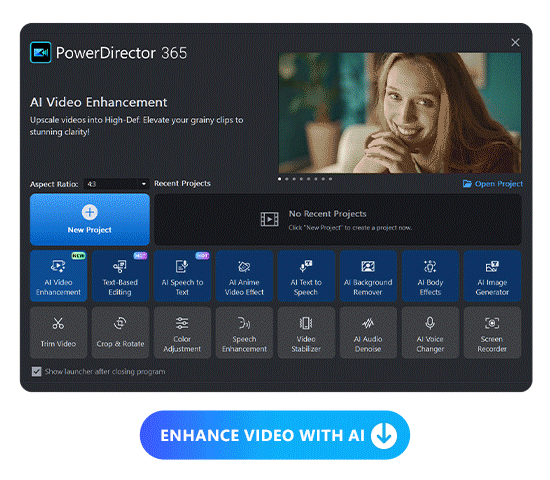Open the Video Stabilizer
Screen dimensions: 550x480
point(306,333)
